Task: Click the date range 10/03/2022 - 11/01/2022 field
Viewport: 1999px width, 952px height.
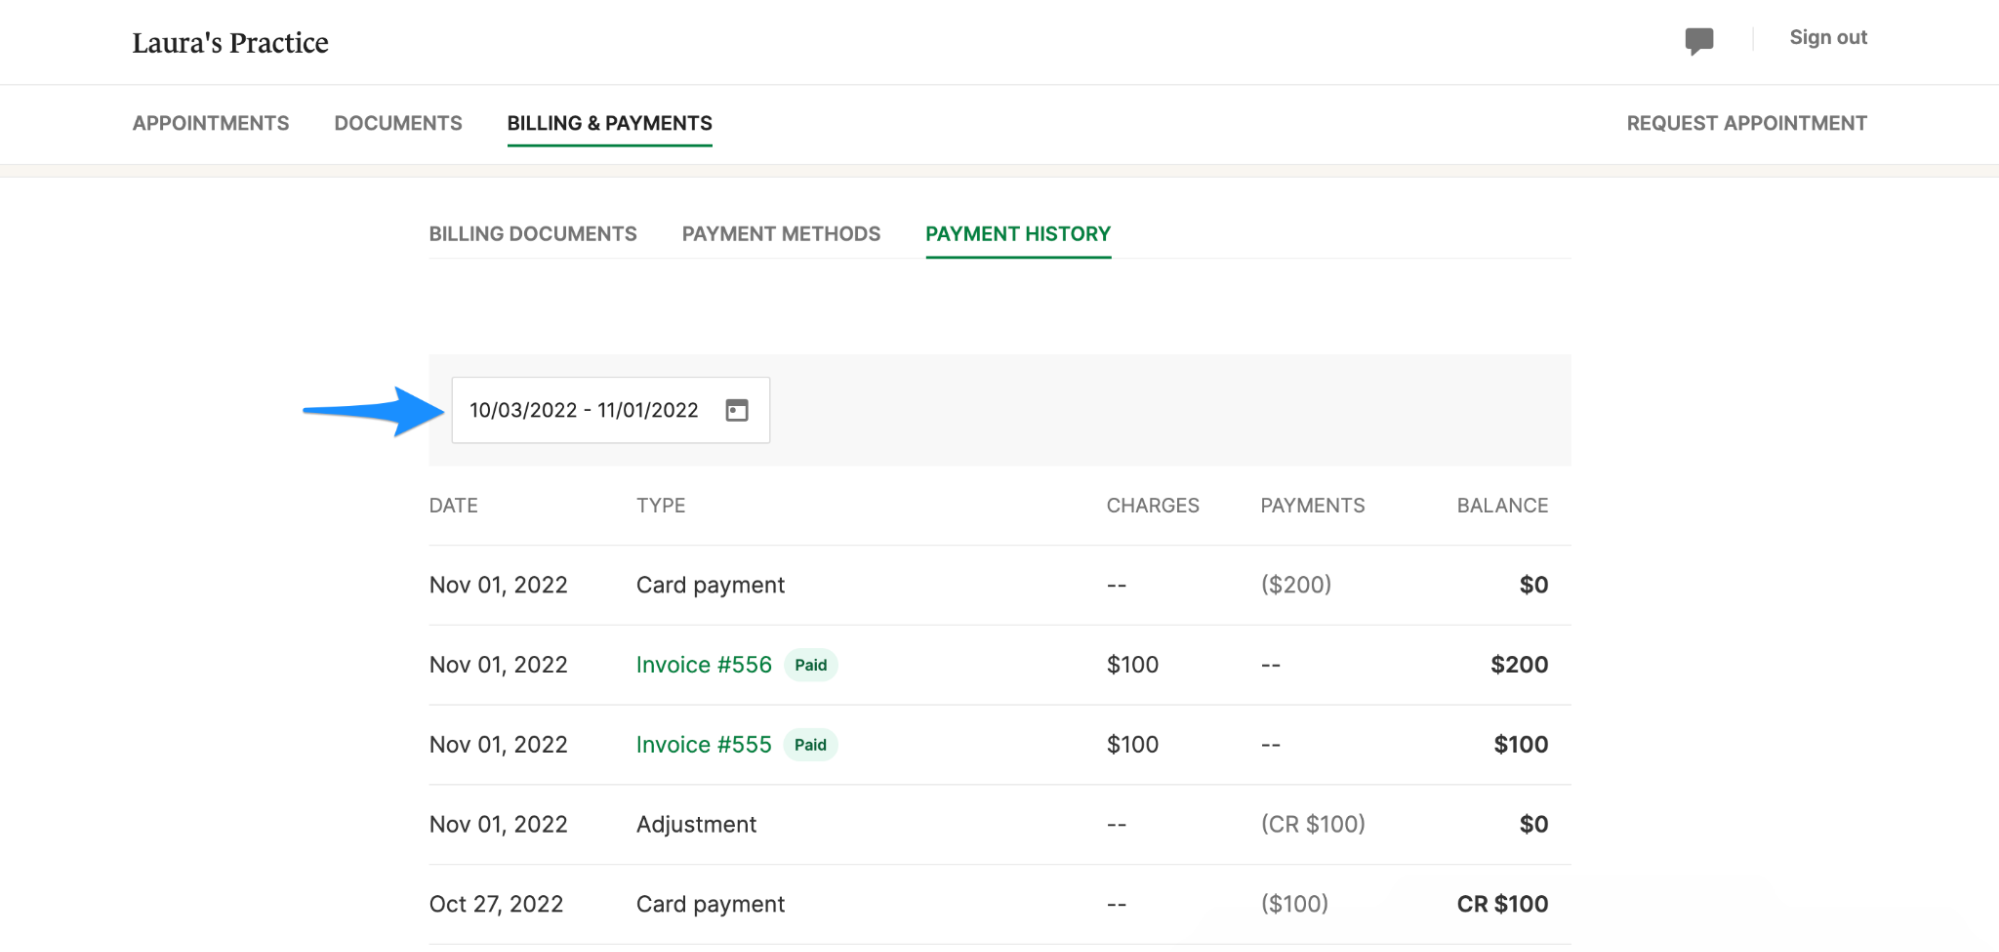Action: coord(611,410)
